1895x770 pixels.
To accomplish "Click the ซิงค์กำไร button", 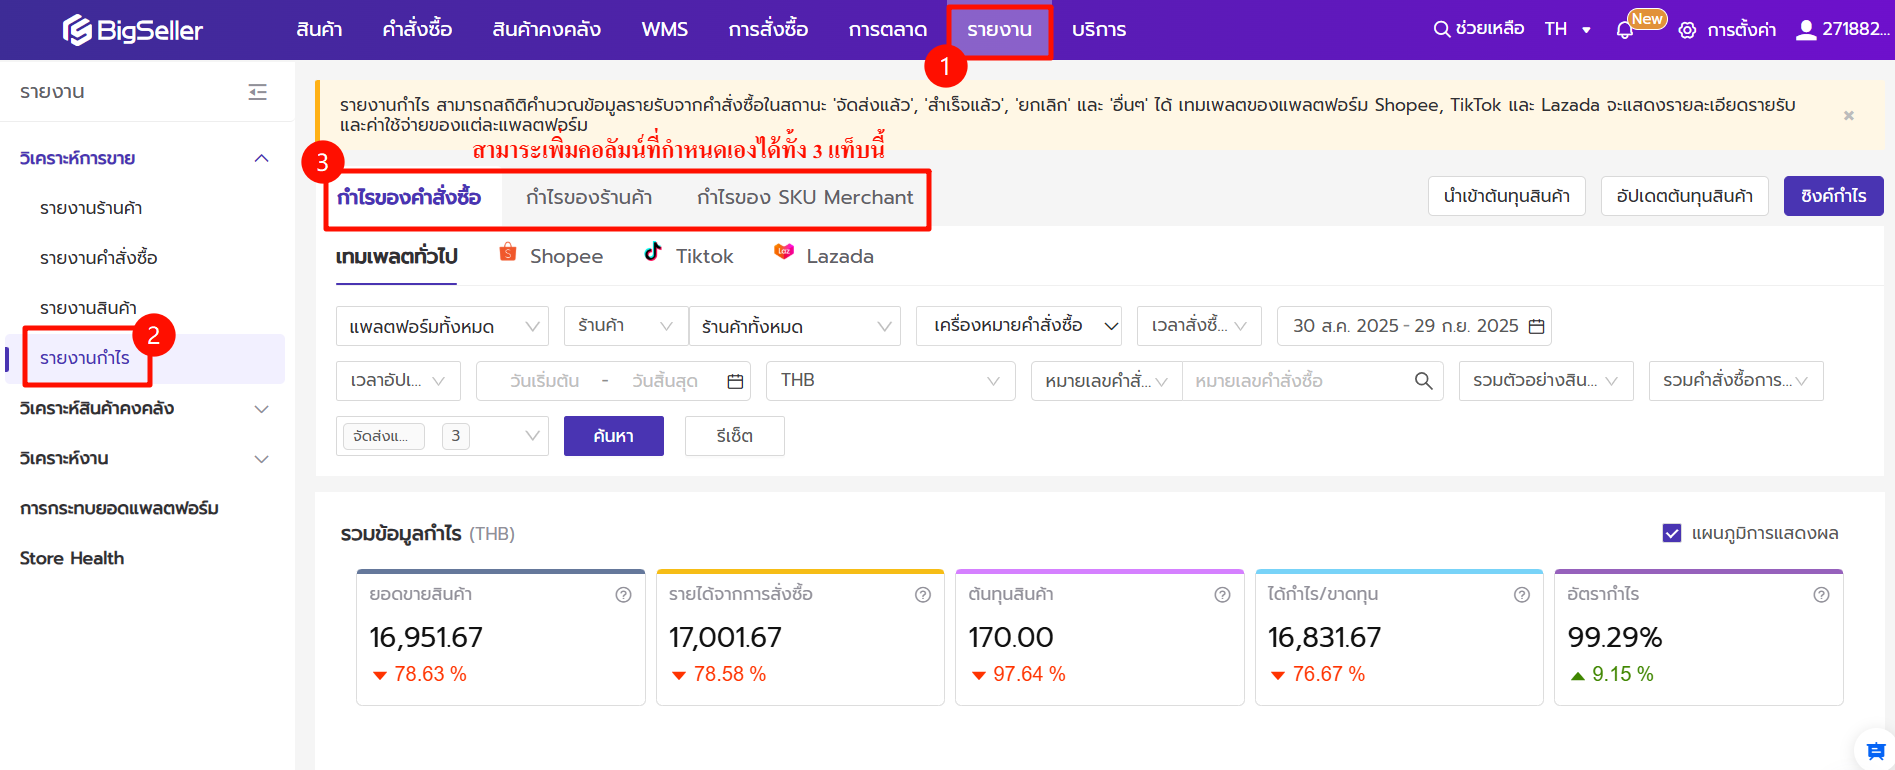I will click(1833, 196).
